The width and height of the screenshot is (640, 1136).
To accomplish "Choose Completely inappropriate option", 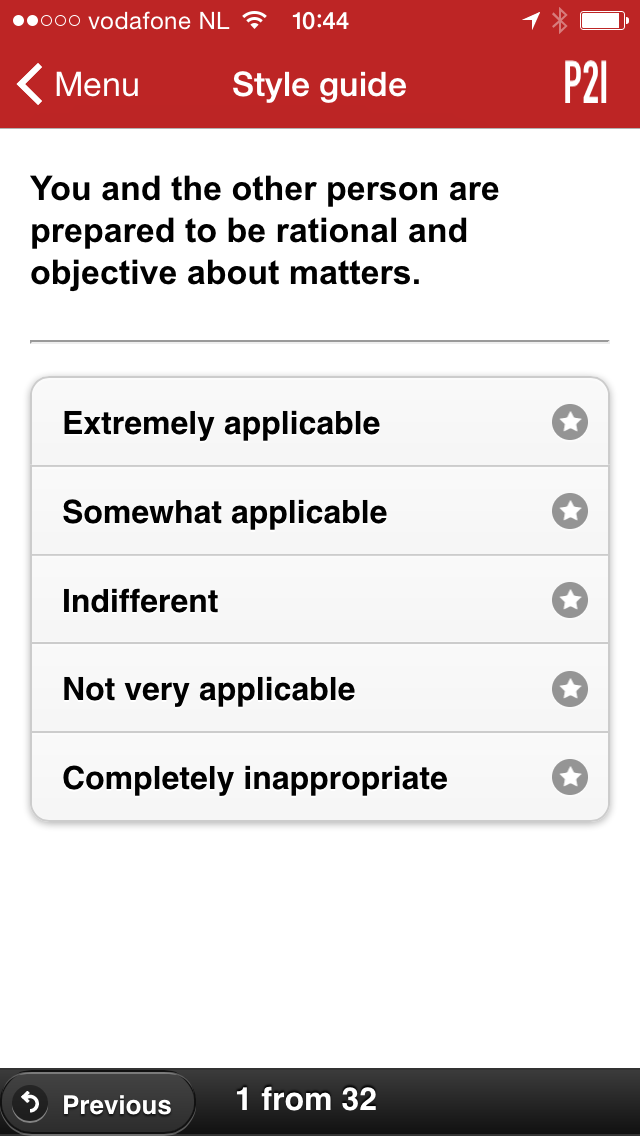I will 255,777.
